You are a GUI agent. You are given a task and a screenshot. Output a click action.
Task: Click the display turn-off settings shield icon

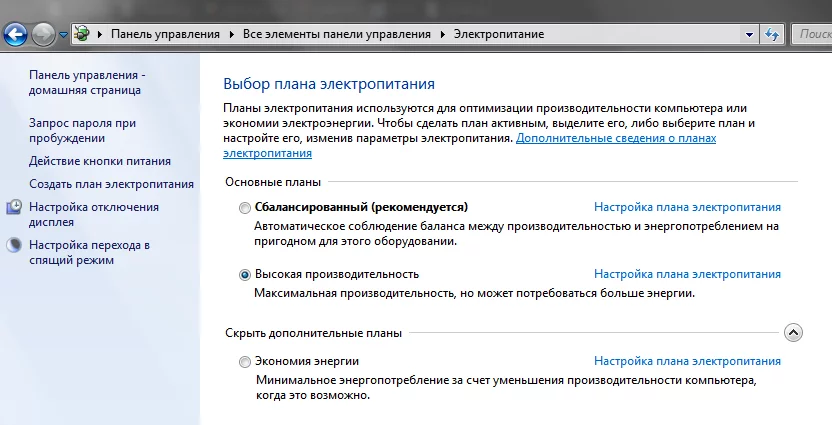pos(15,207)
